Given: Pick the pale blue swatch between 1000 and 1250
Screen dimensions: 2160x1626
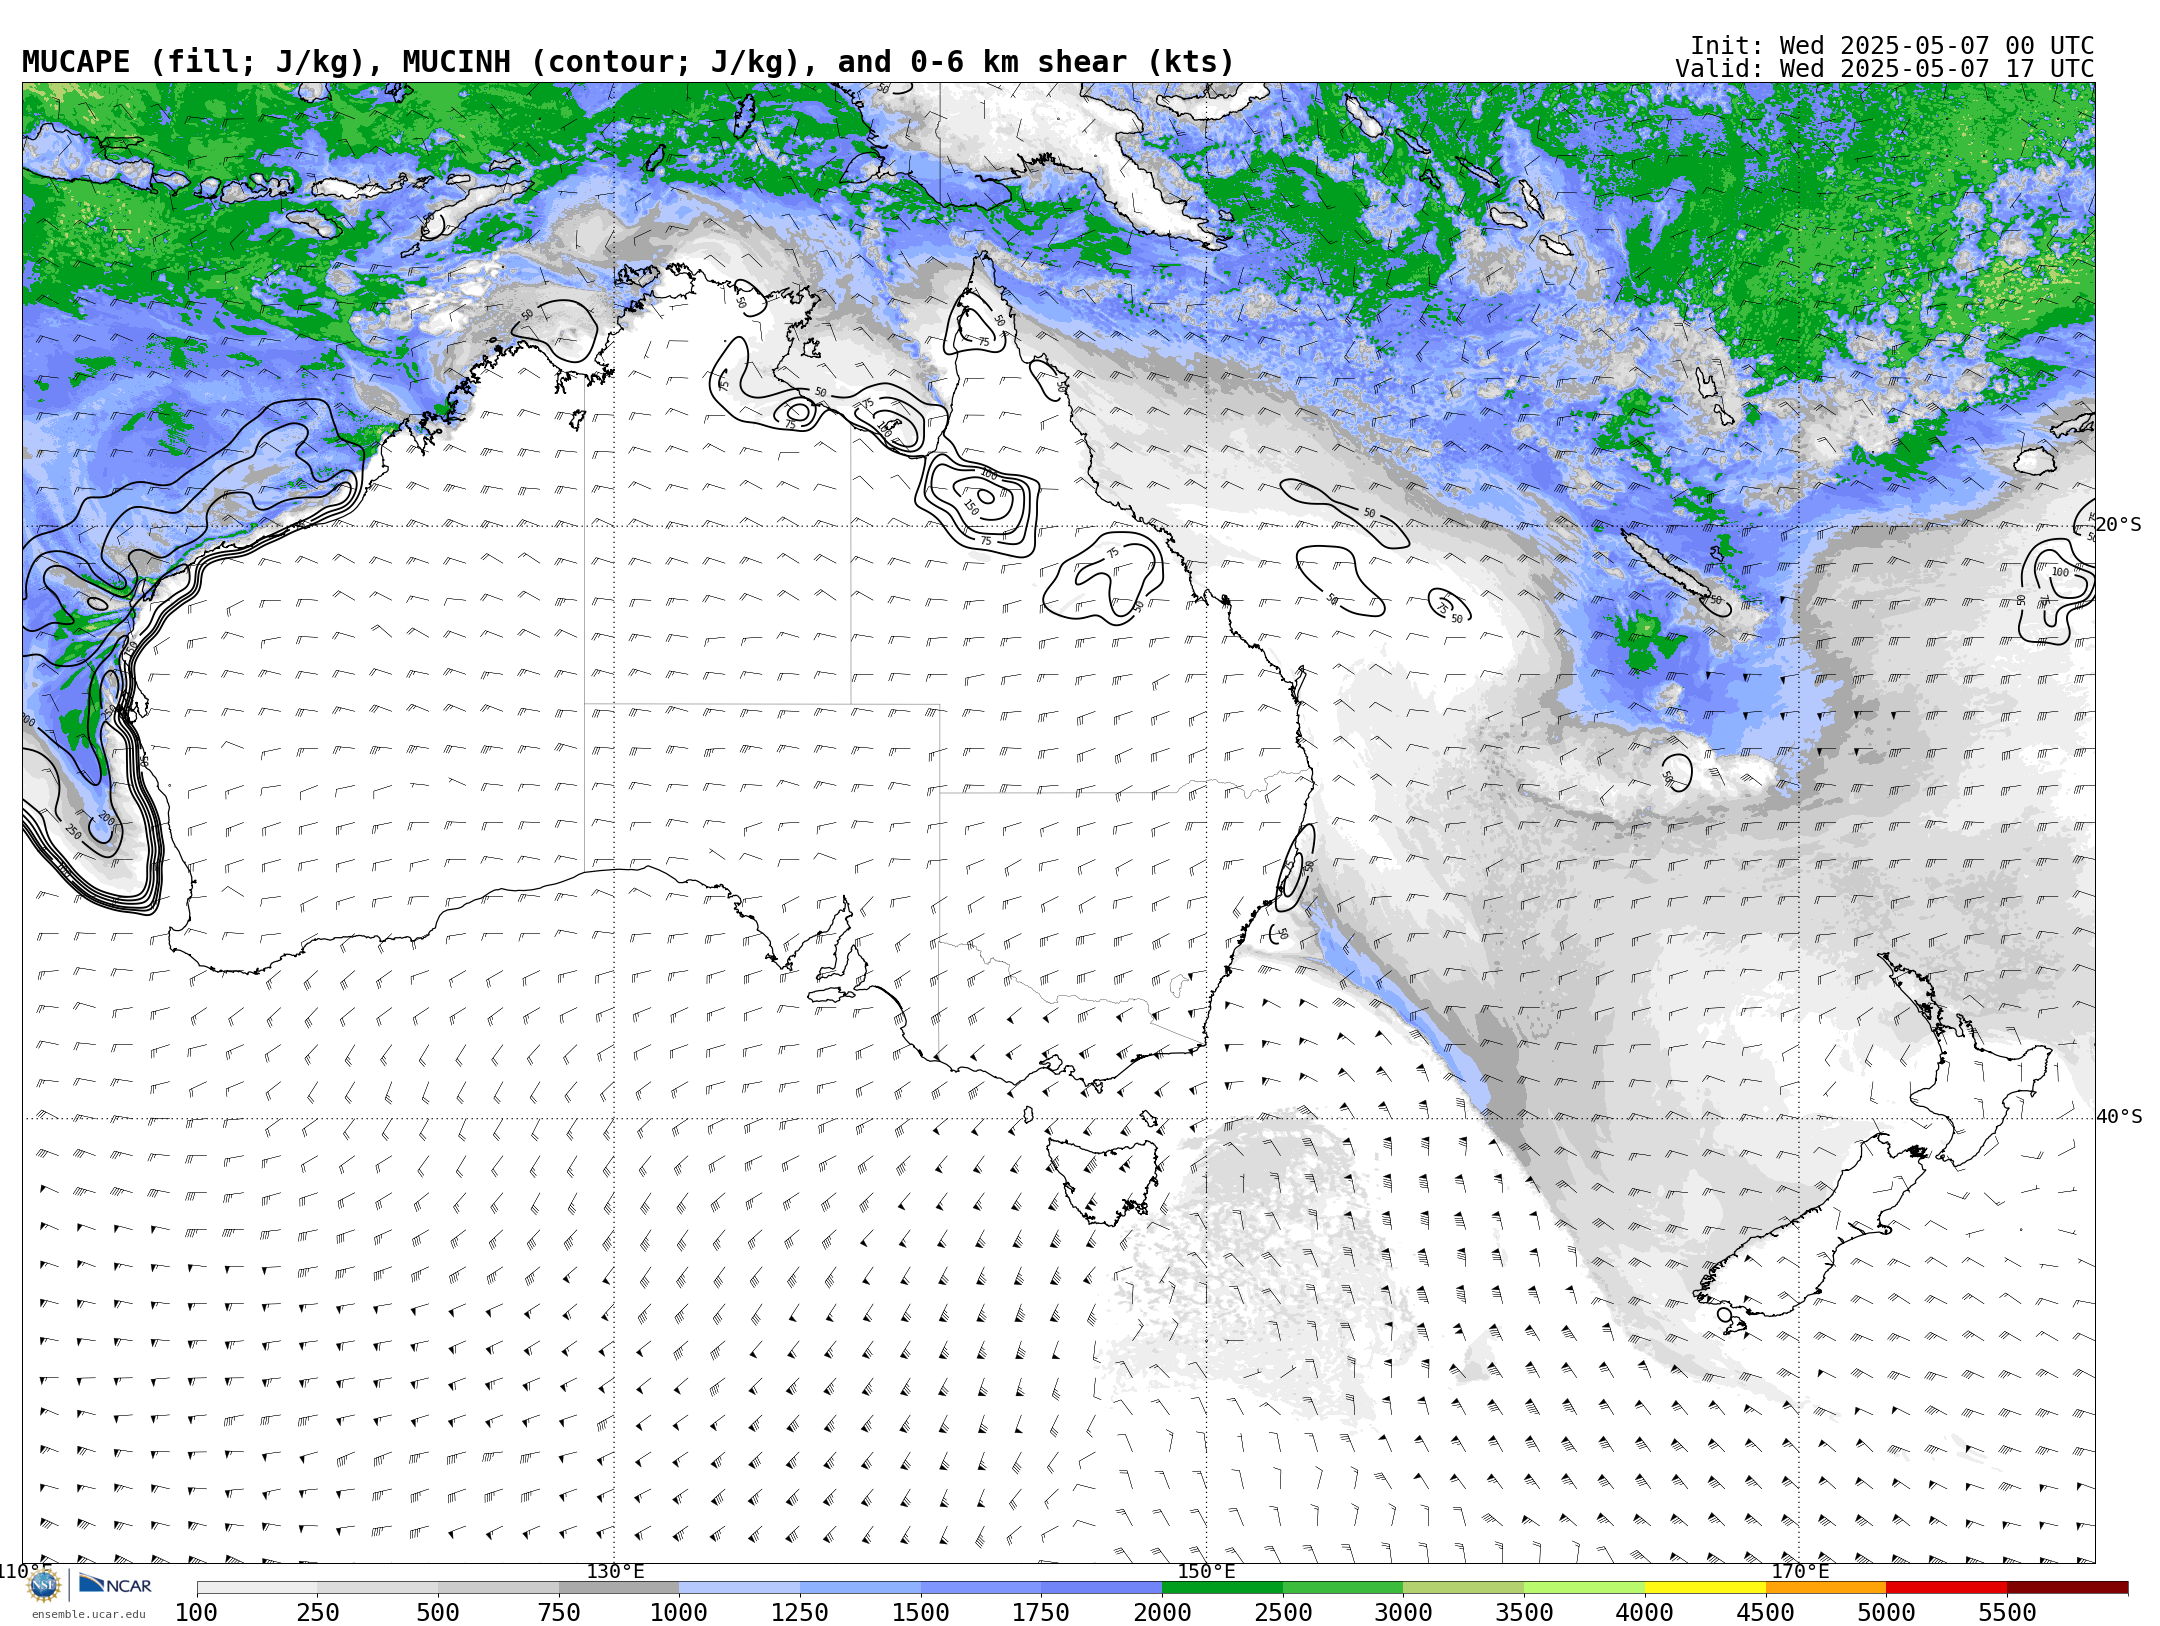Looking at the screenshot, I should [x=740, y=1588].
